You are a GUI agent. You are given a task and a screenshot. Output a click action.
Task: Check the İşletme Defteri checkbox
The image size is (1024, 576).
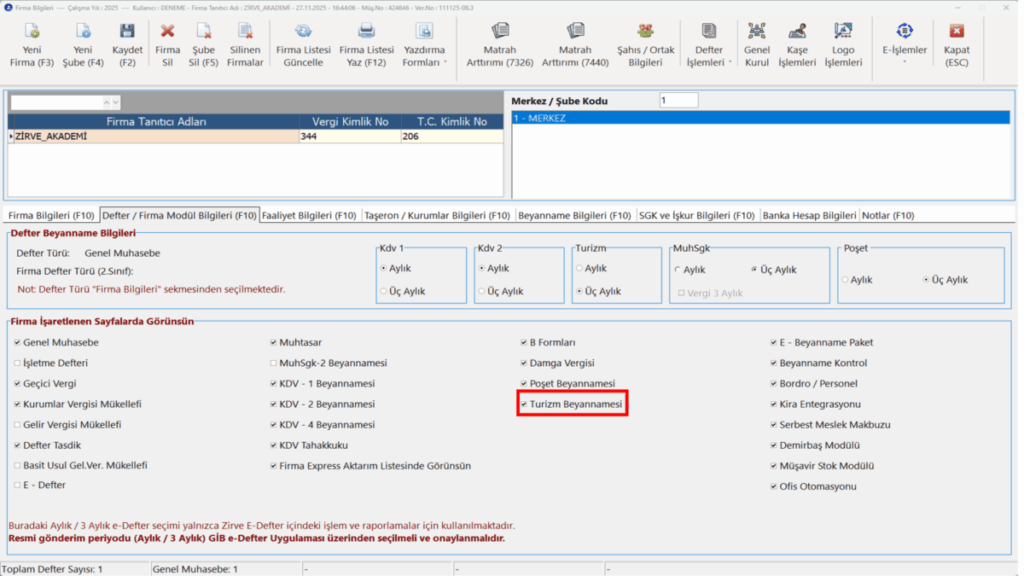pos(17,363)
